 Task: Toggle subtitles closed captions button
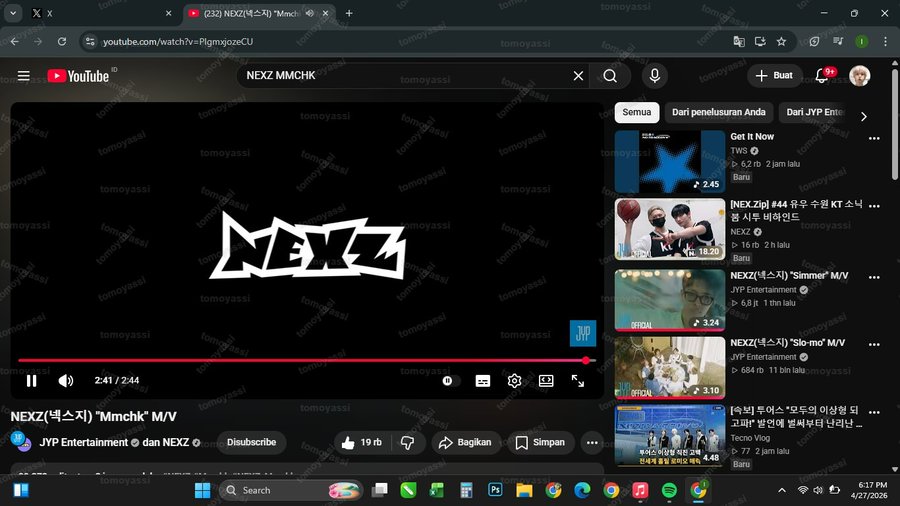click(483, 381)
